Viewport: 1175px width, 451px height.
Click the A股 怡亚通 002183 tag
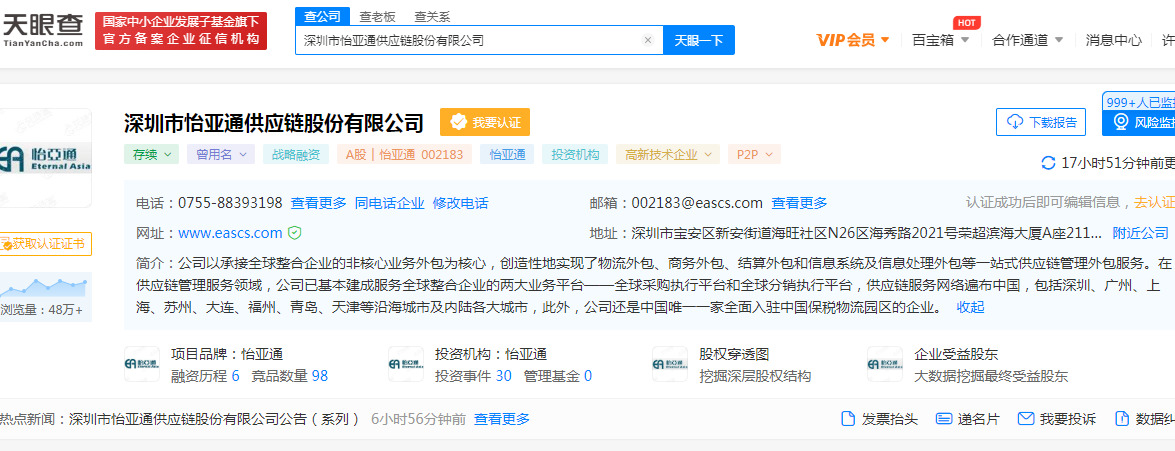[404, 155]
